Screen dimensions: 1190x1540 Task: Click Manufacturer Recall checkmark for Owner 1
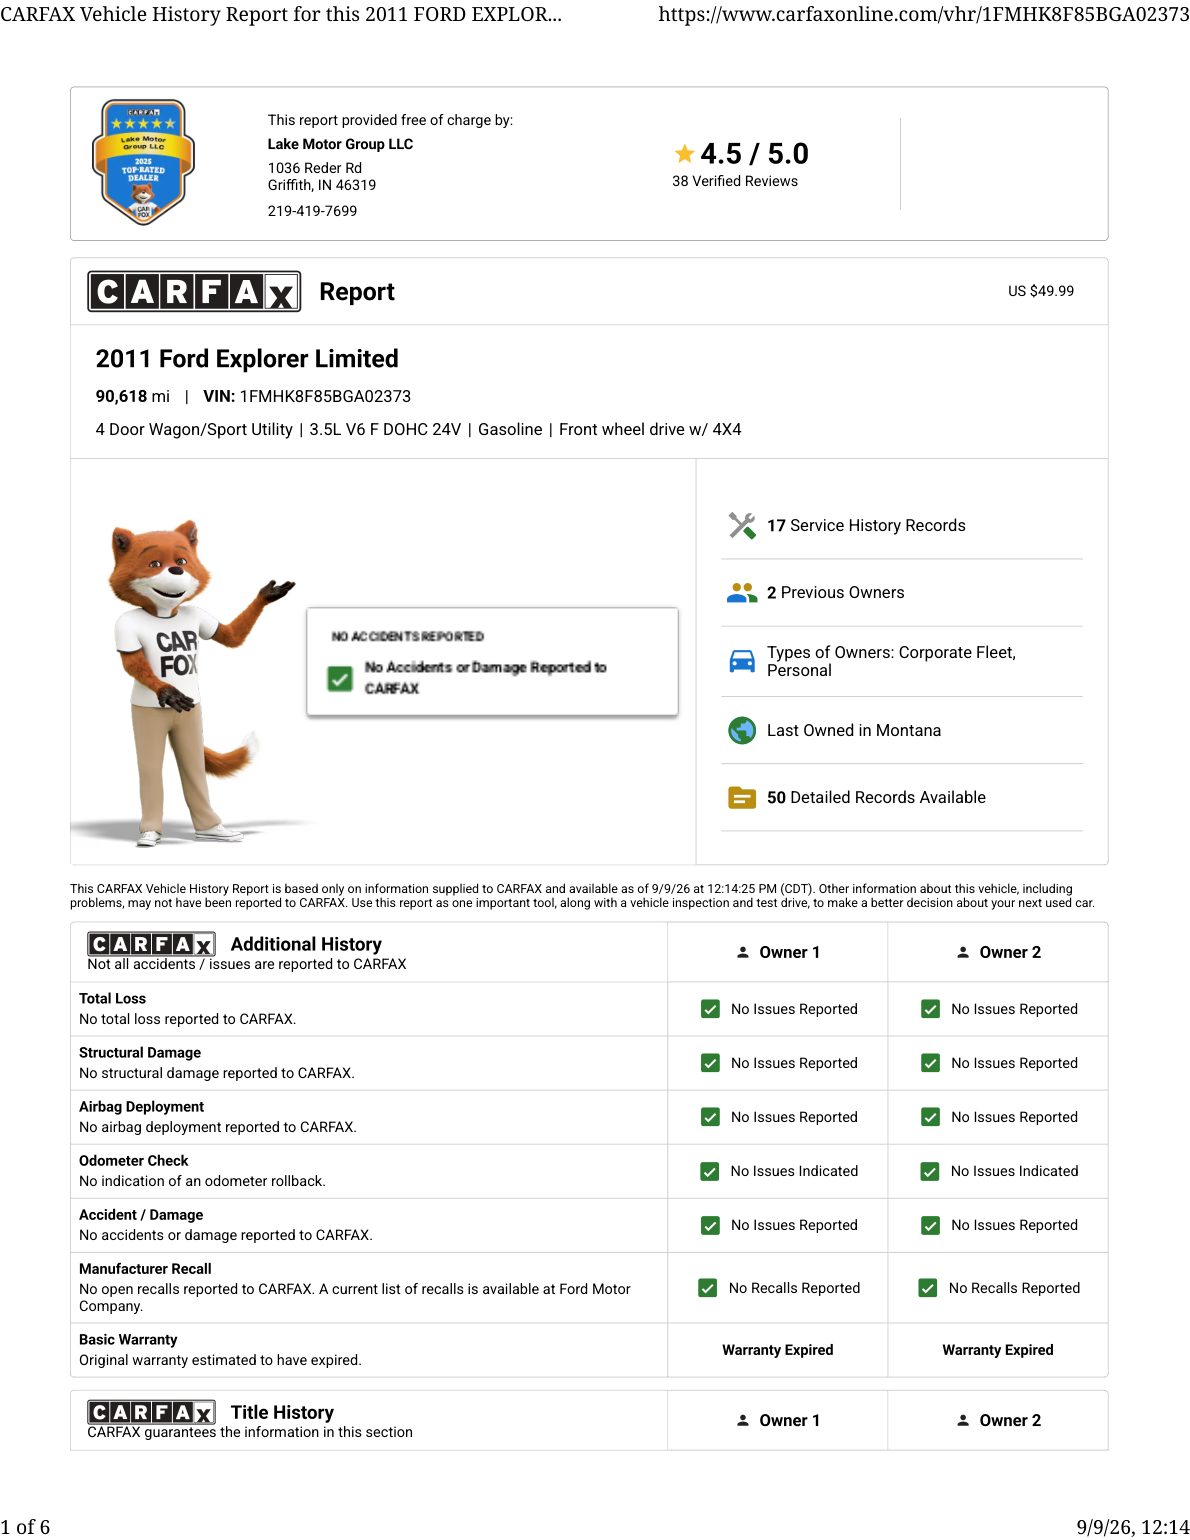[708, 1288]
